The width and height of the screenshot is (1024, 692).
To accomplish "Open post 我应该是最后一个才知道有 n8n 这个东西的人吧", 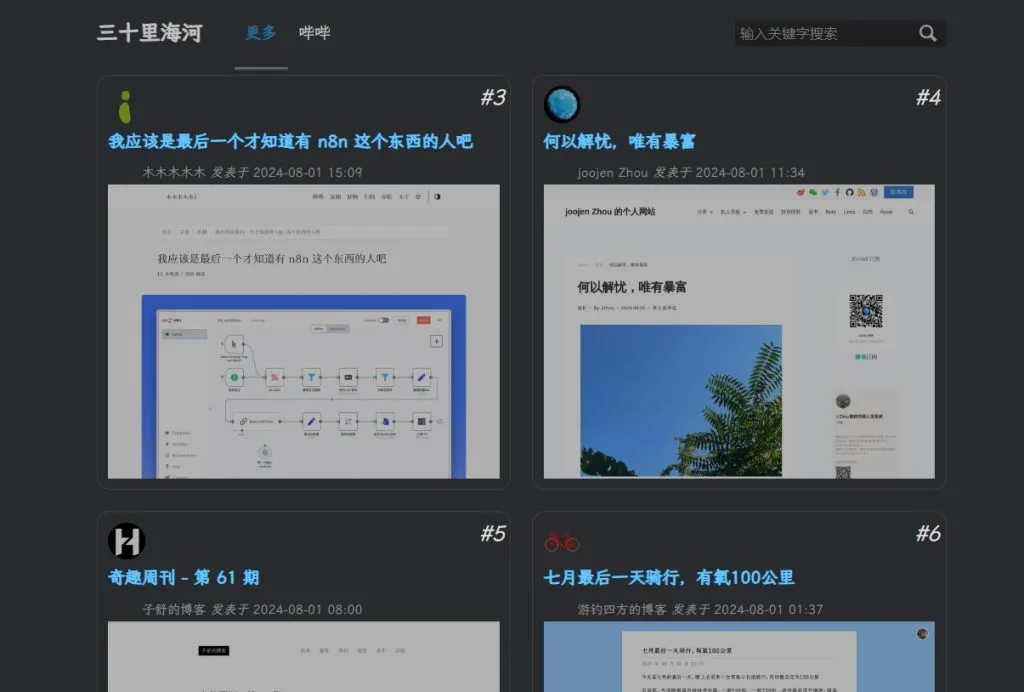I will pyautogui.click(x=291, y=142).
